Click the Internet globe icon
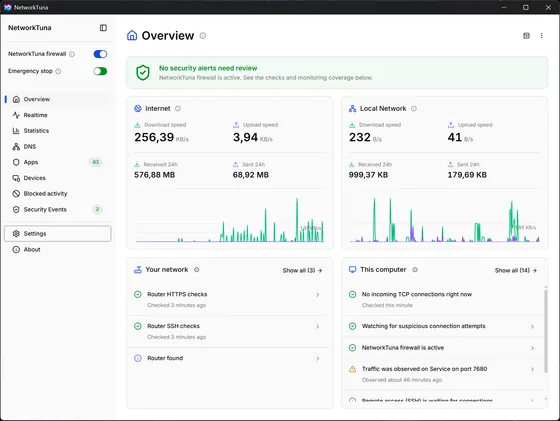 click(138, 109)
